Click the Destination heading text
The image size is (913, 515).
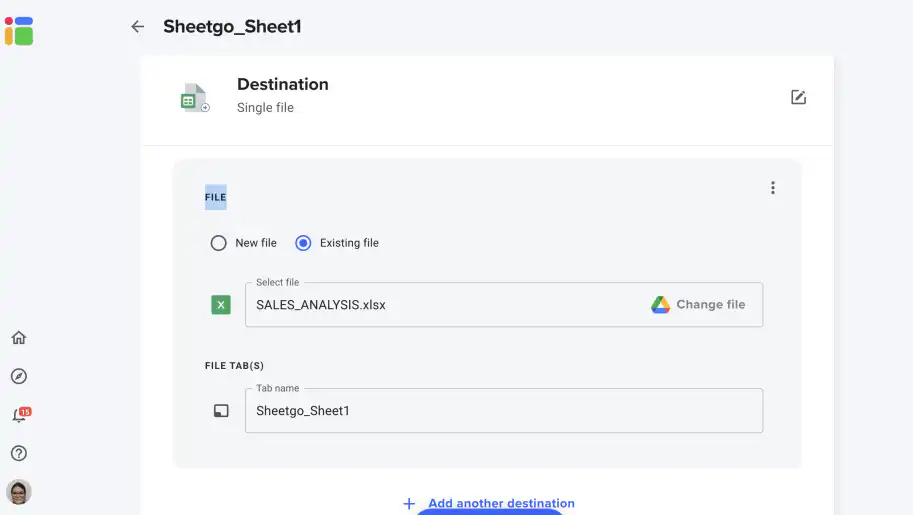(282, 84)
